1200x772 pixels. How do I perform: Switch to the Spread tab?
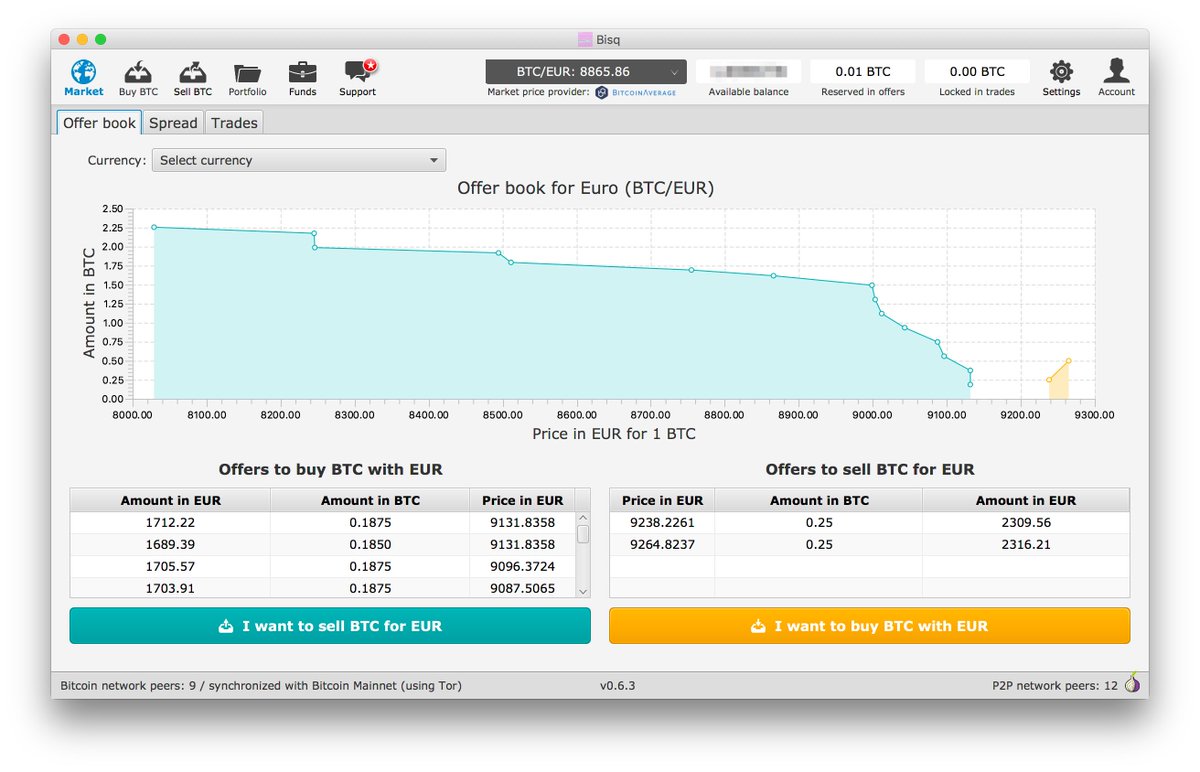coord(173,123)
